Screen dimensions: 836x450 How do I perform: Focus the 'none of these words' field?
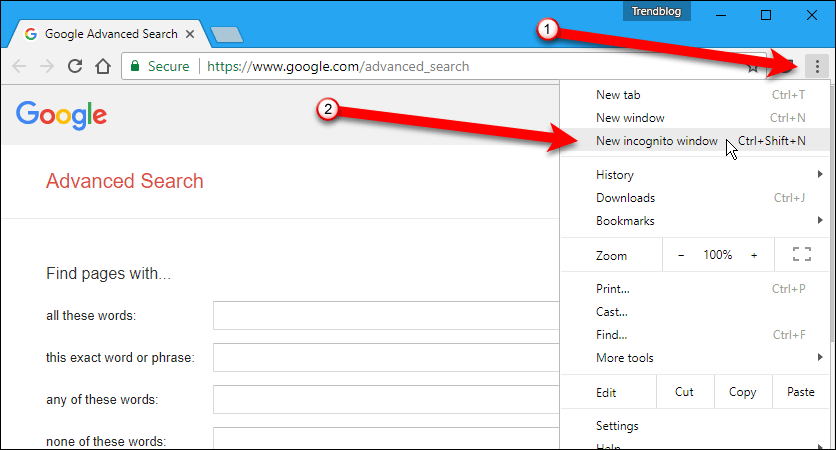[x=386, y=439]
